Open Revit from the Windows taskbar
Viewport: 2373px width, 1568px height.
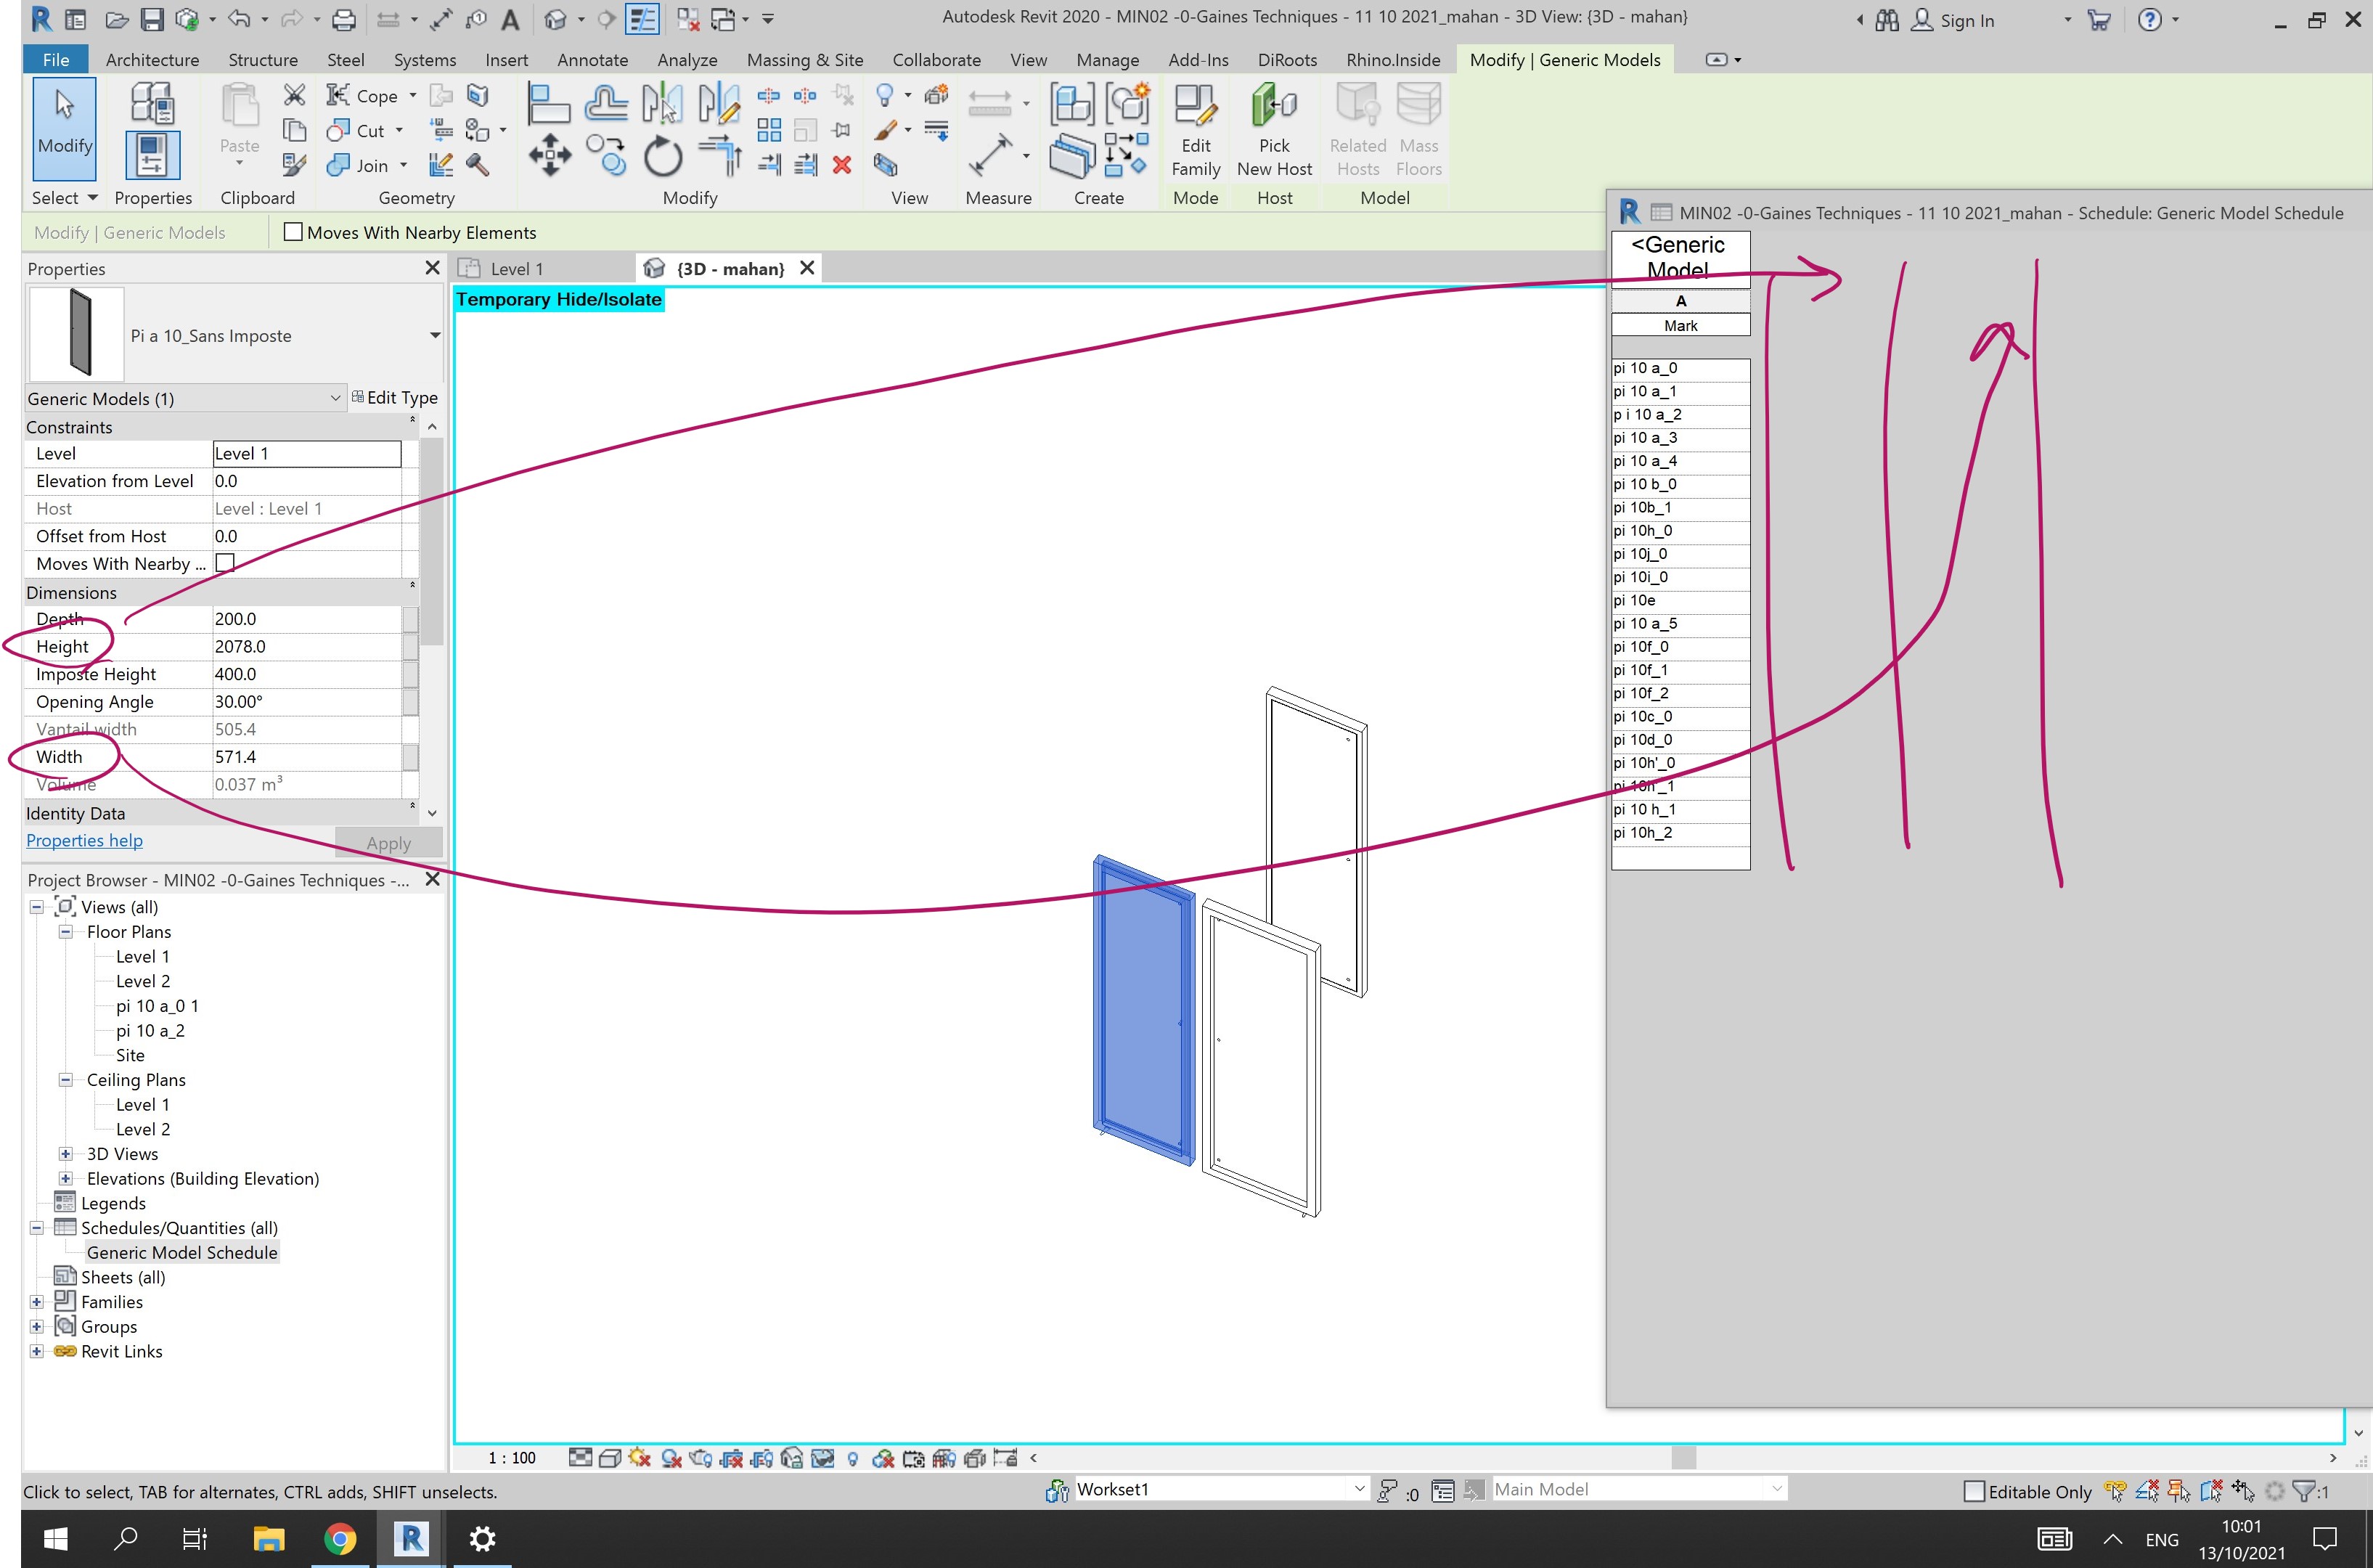(x=410, y=1538)
